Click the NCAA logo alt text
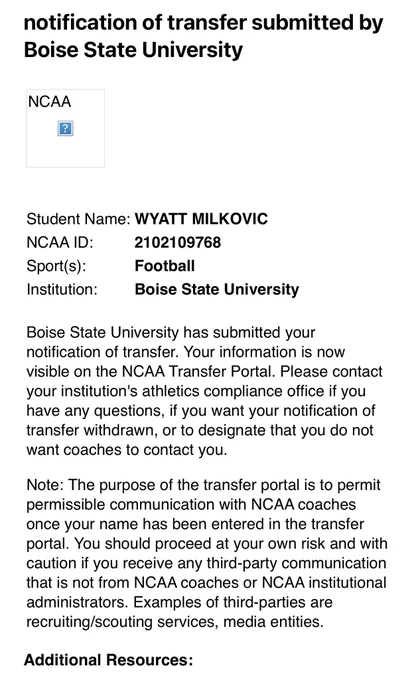 pos(49,101)
